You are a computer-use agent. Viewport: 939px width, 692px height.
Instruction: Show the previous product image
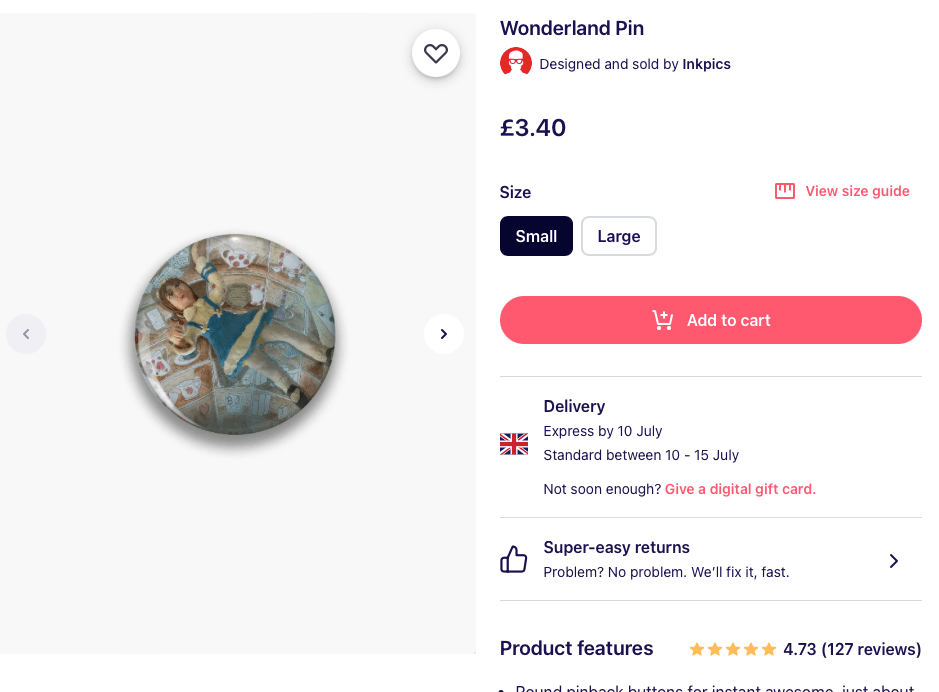(26, 334)
